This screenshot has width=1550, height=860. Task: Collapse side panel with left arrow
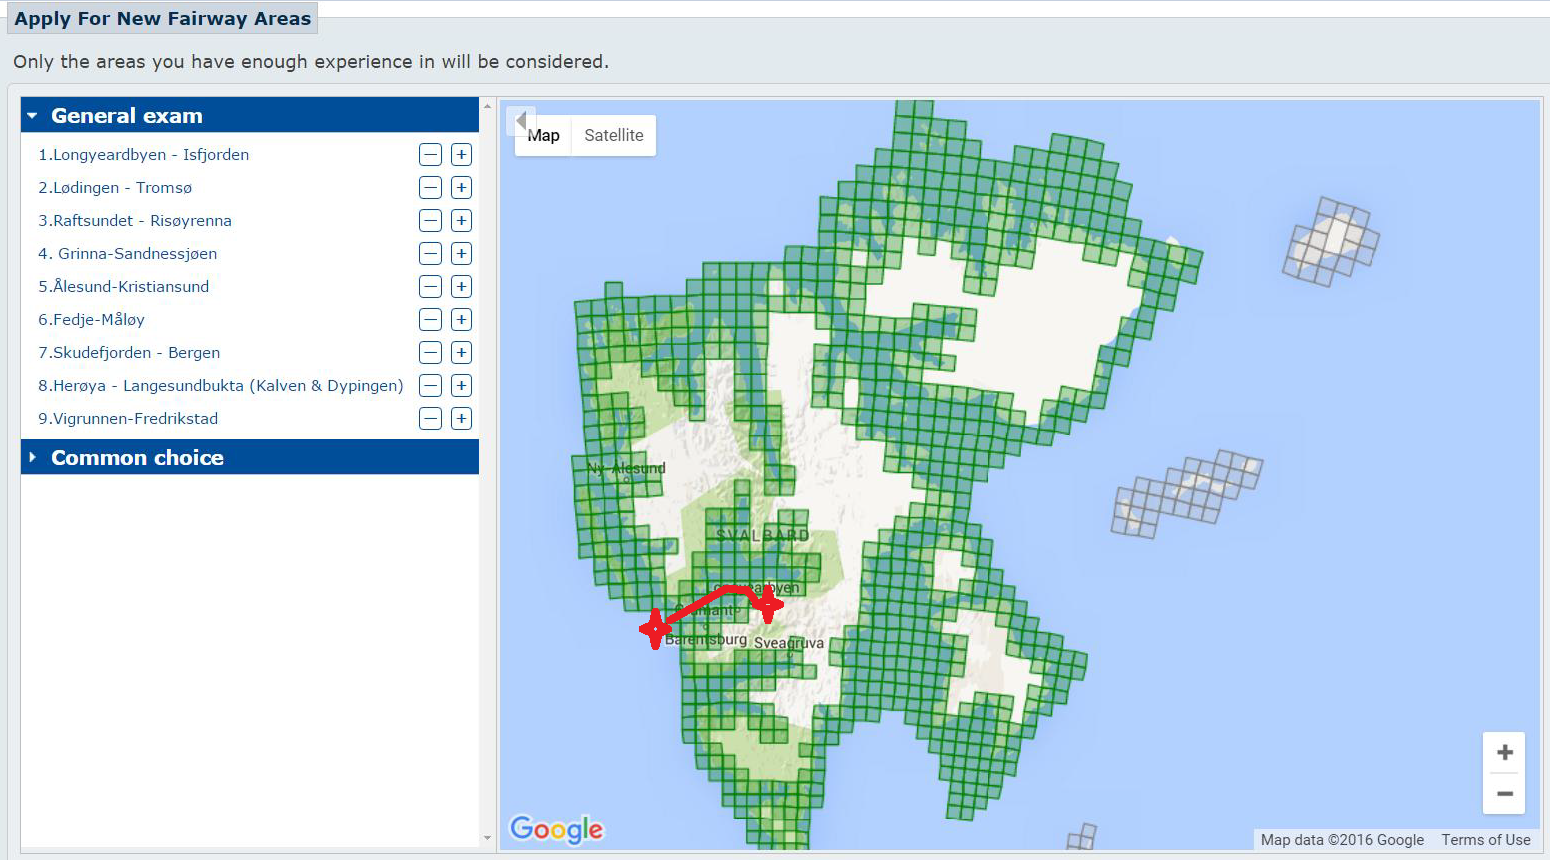(x=520, y=121)
